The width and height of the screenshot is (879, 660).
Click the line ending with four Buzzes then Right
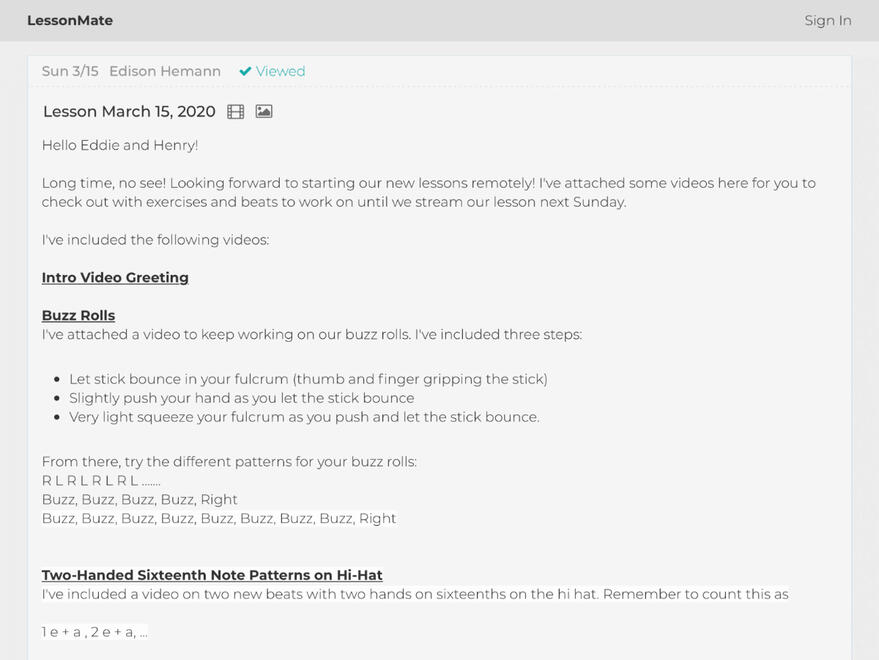pos(140,500)
